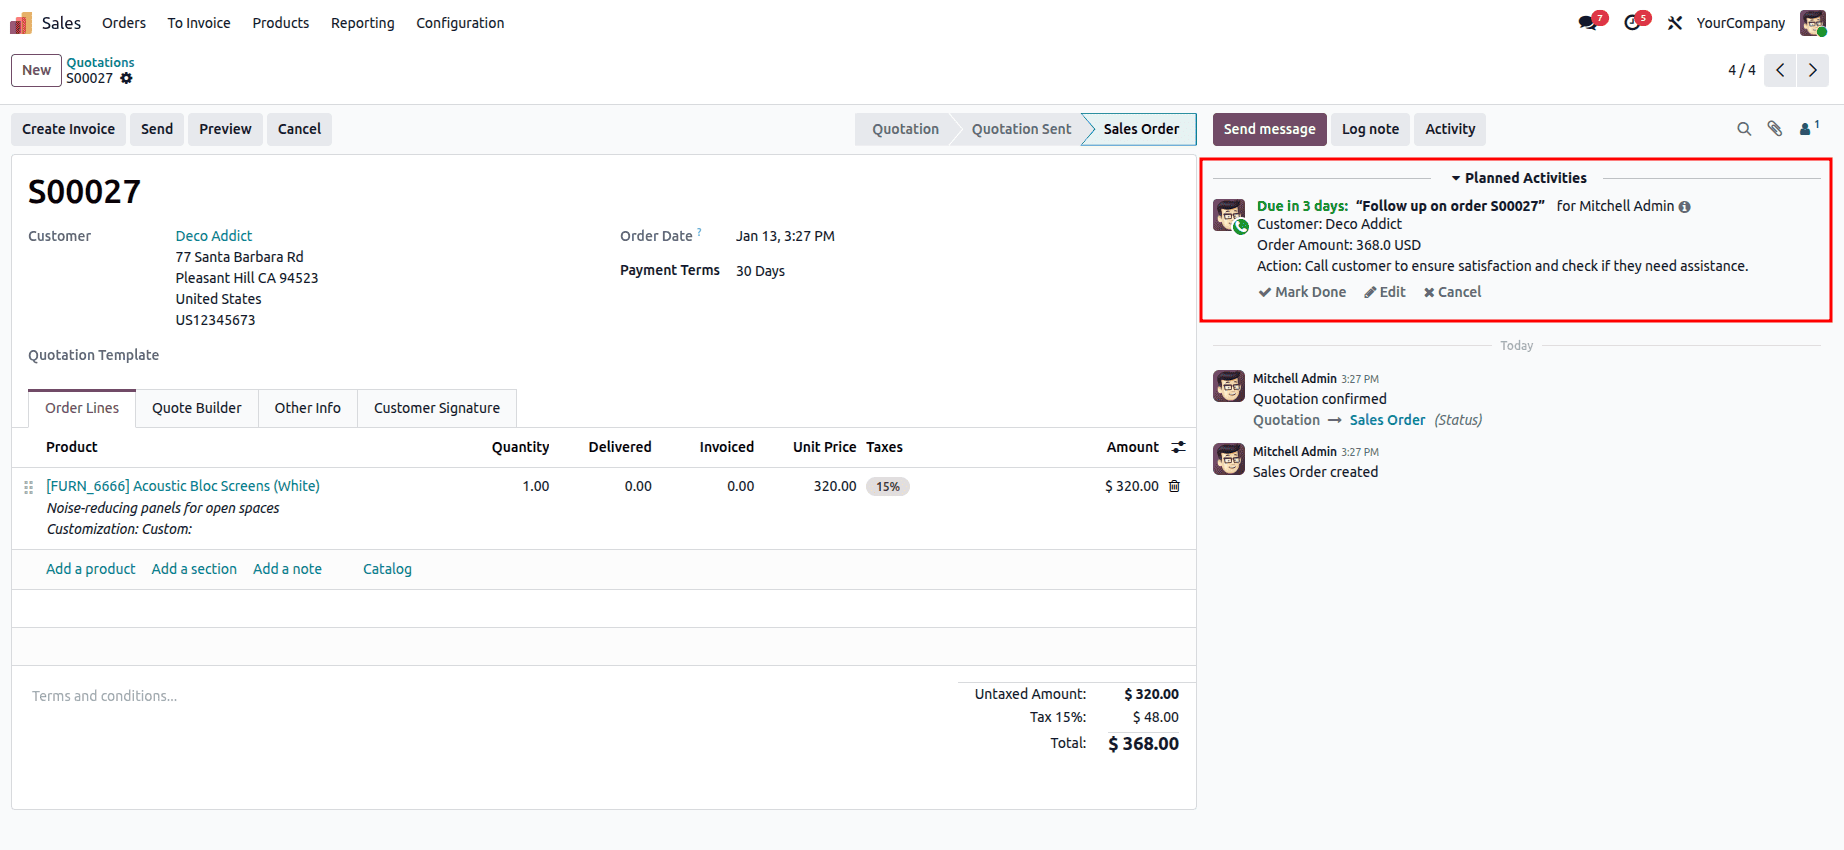Click the trash icon on the order line
The height and width of the screenshot is (850, 1844).
[1174, 487]
